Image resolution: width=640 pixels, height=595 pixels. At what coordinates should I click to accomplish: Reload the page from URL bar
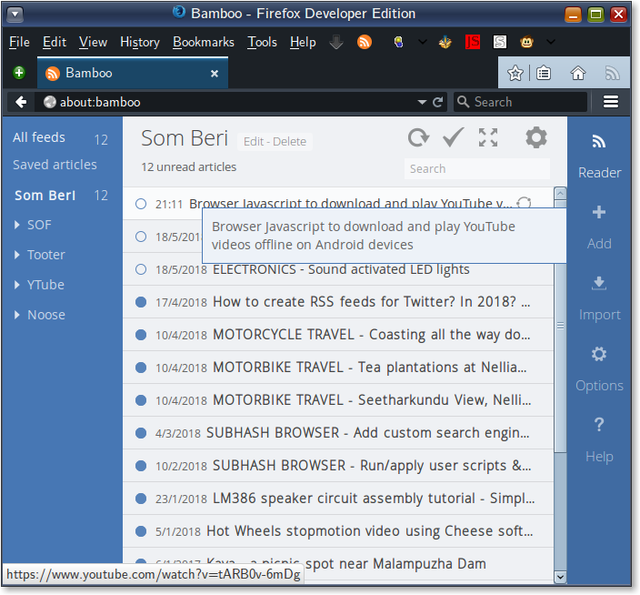pos(438,102)
